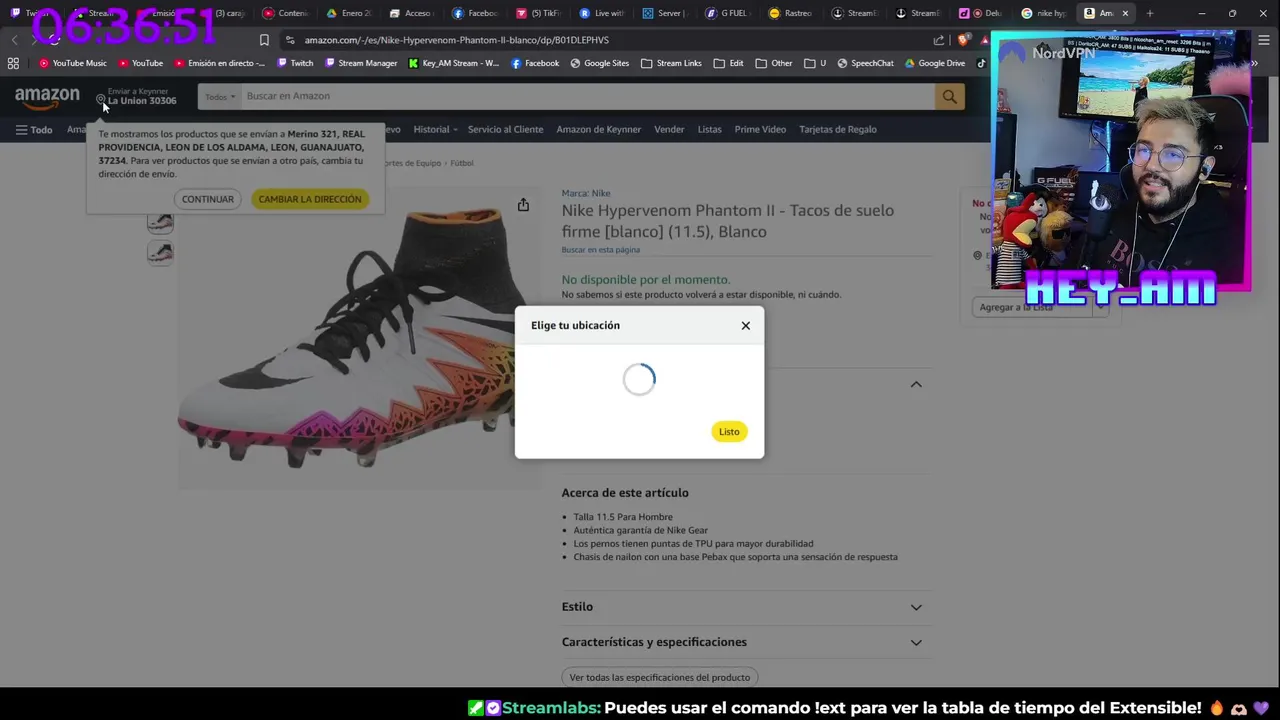Click Ver todas las especificaciones del producto
This screenshot has width=1280, height=720.
660,677
